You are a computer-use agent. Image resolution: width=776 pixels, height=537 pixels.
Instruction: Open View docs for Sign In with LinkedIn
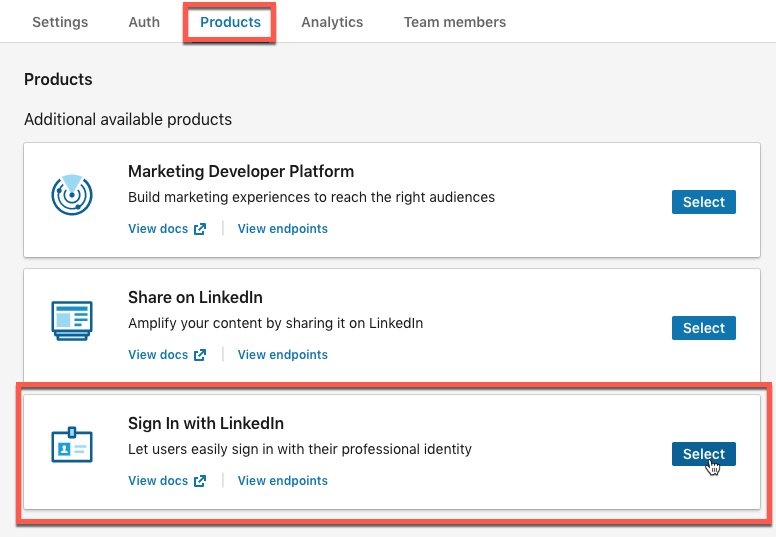167,481
